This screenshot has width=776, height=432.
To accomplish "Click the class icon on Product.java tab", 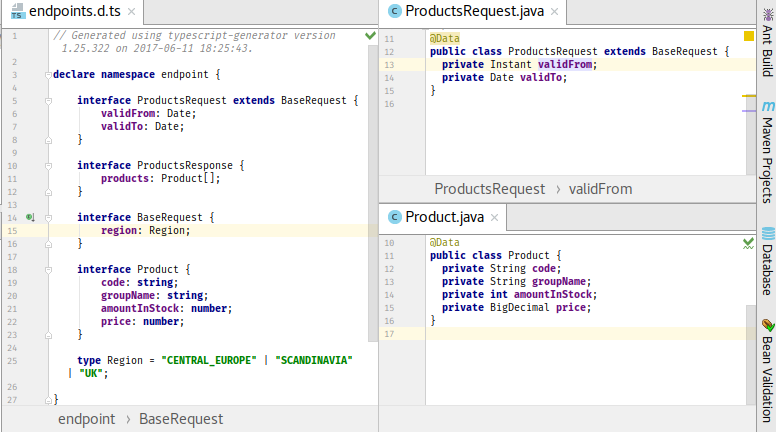I will [x=394, y=217].
